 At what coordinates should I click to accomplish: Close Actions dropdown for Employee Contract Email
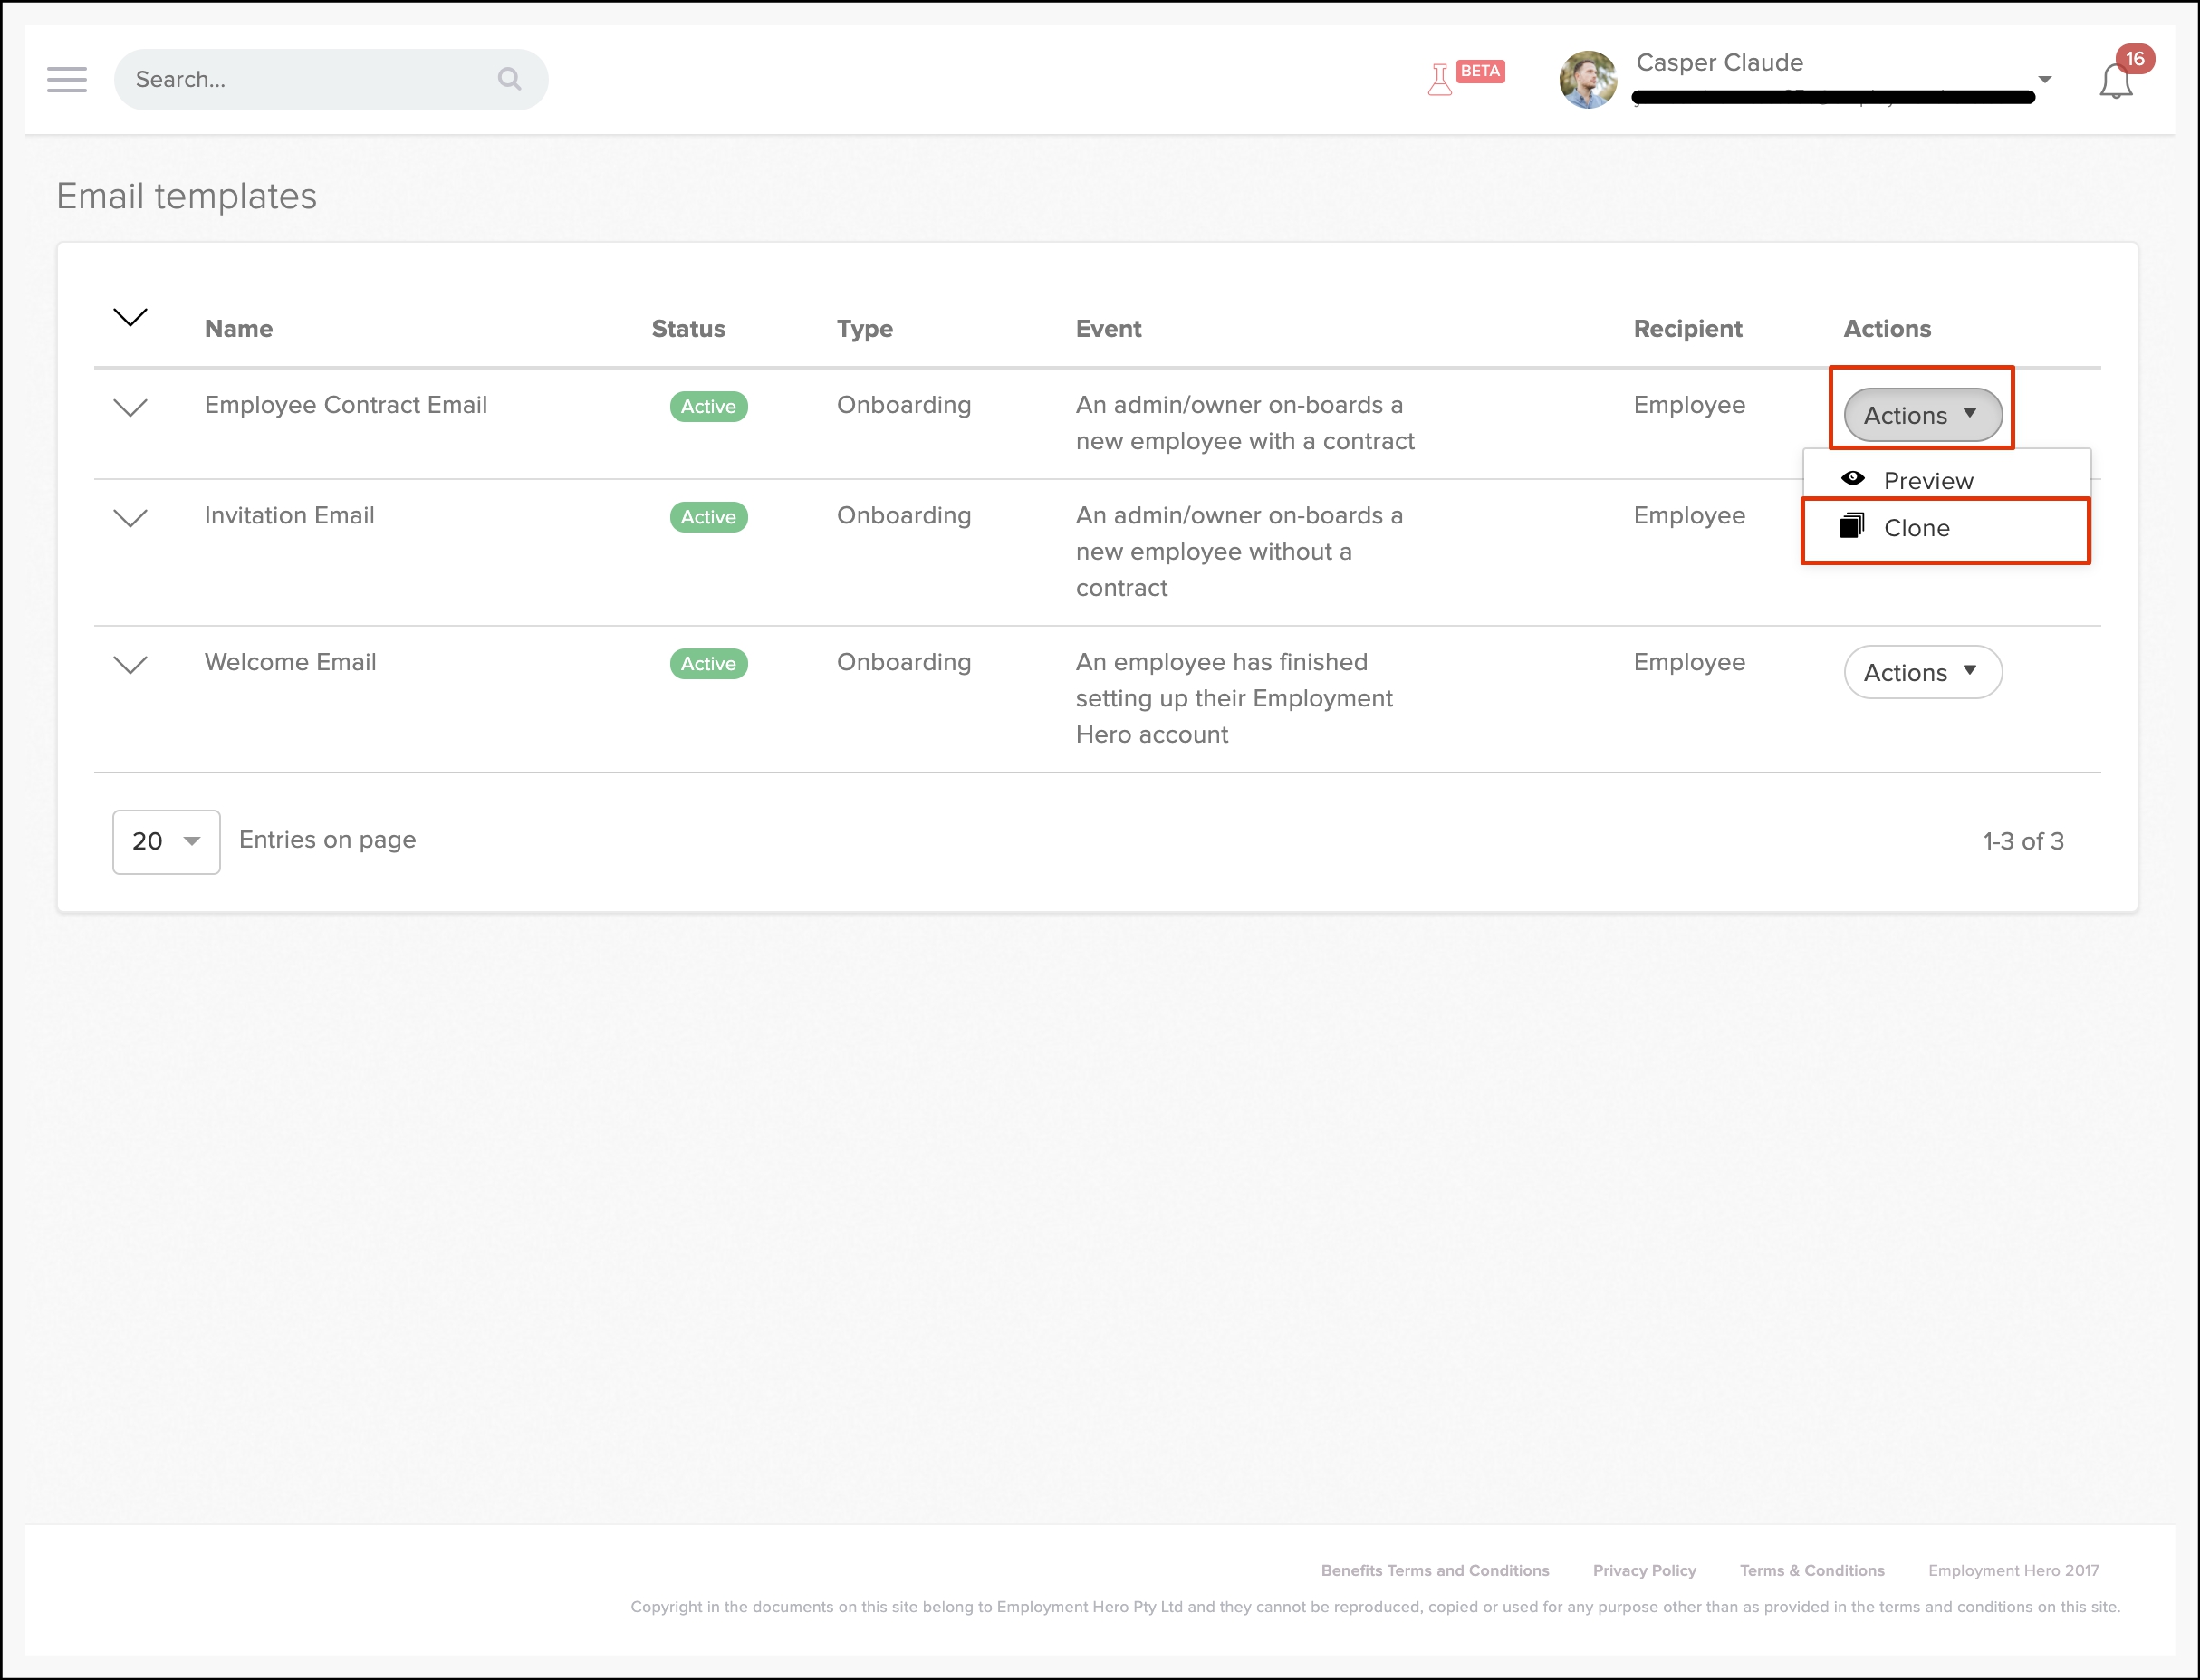point(1922,415)
